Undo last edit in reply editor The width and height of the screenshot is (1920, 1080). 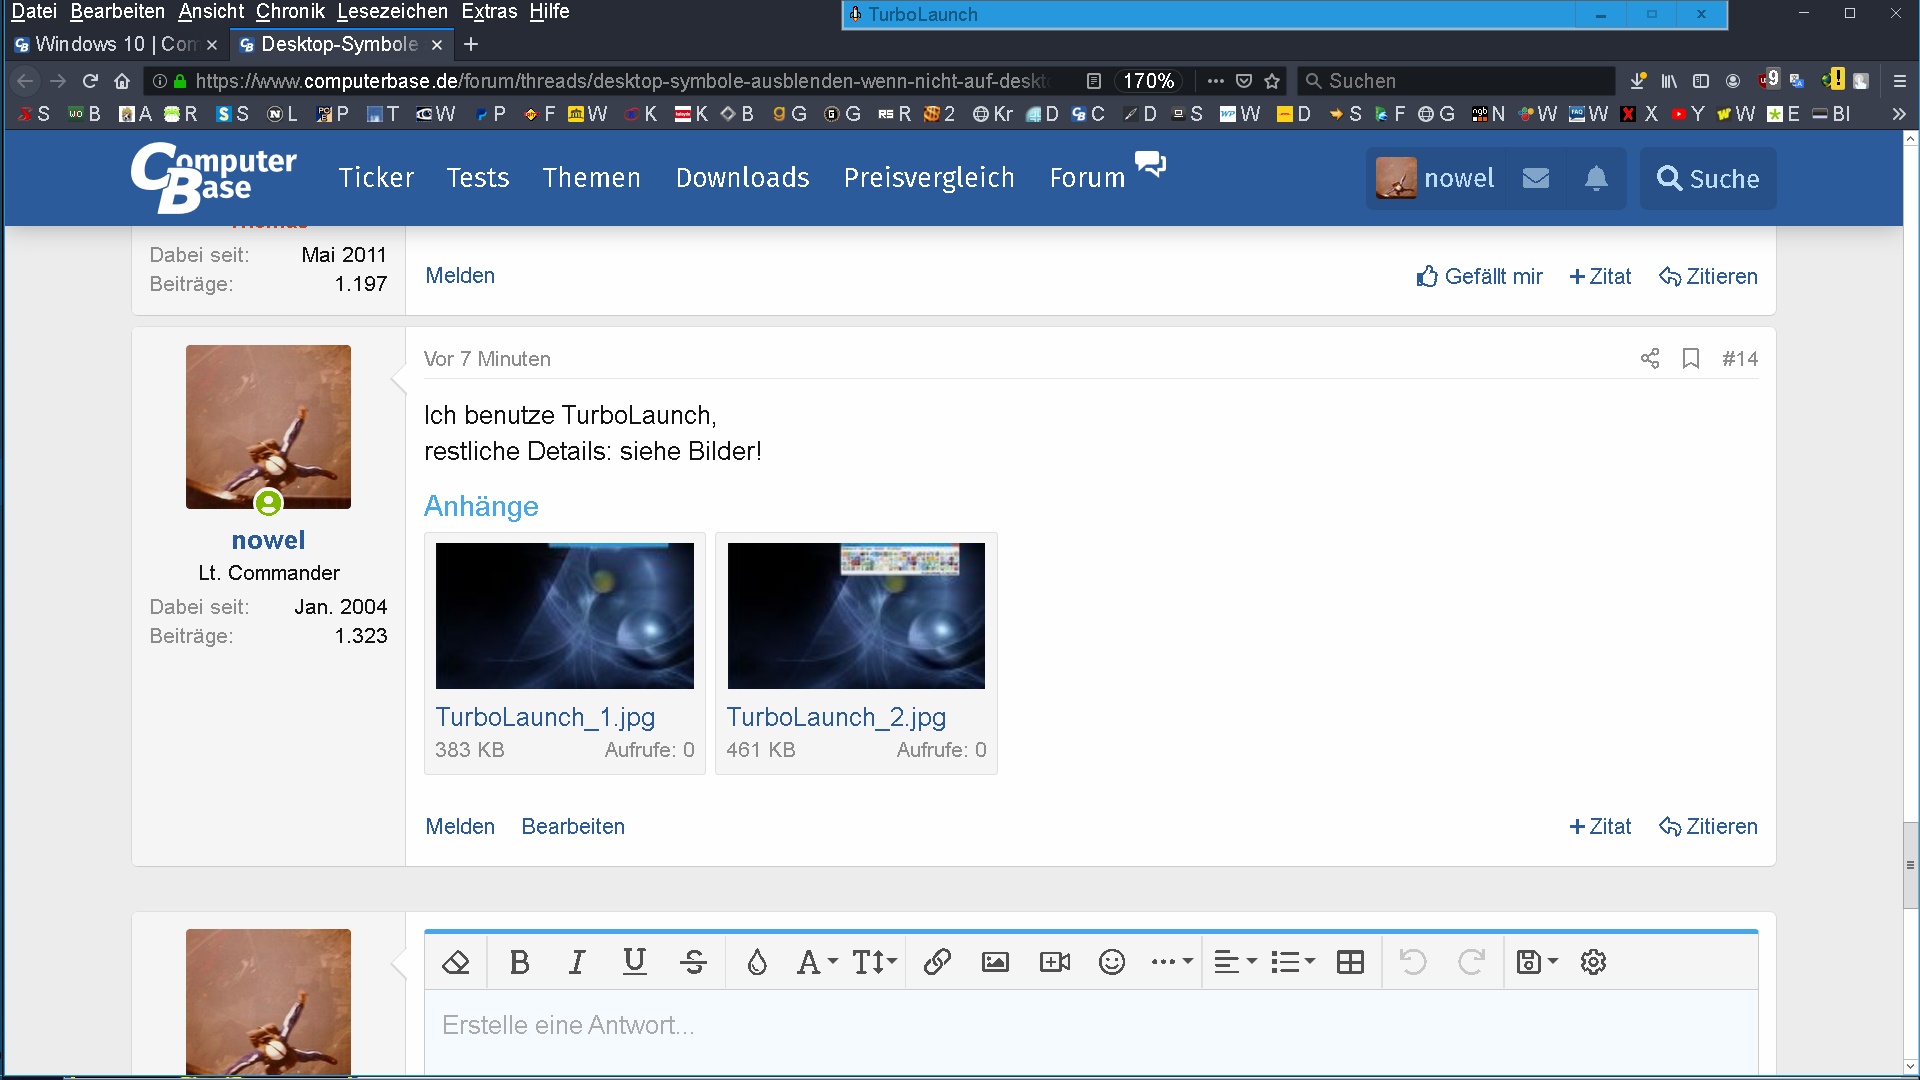point(1413,962)
